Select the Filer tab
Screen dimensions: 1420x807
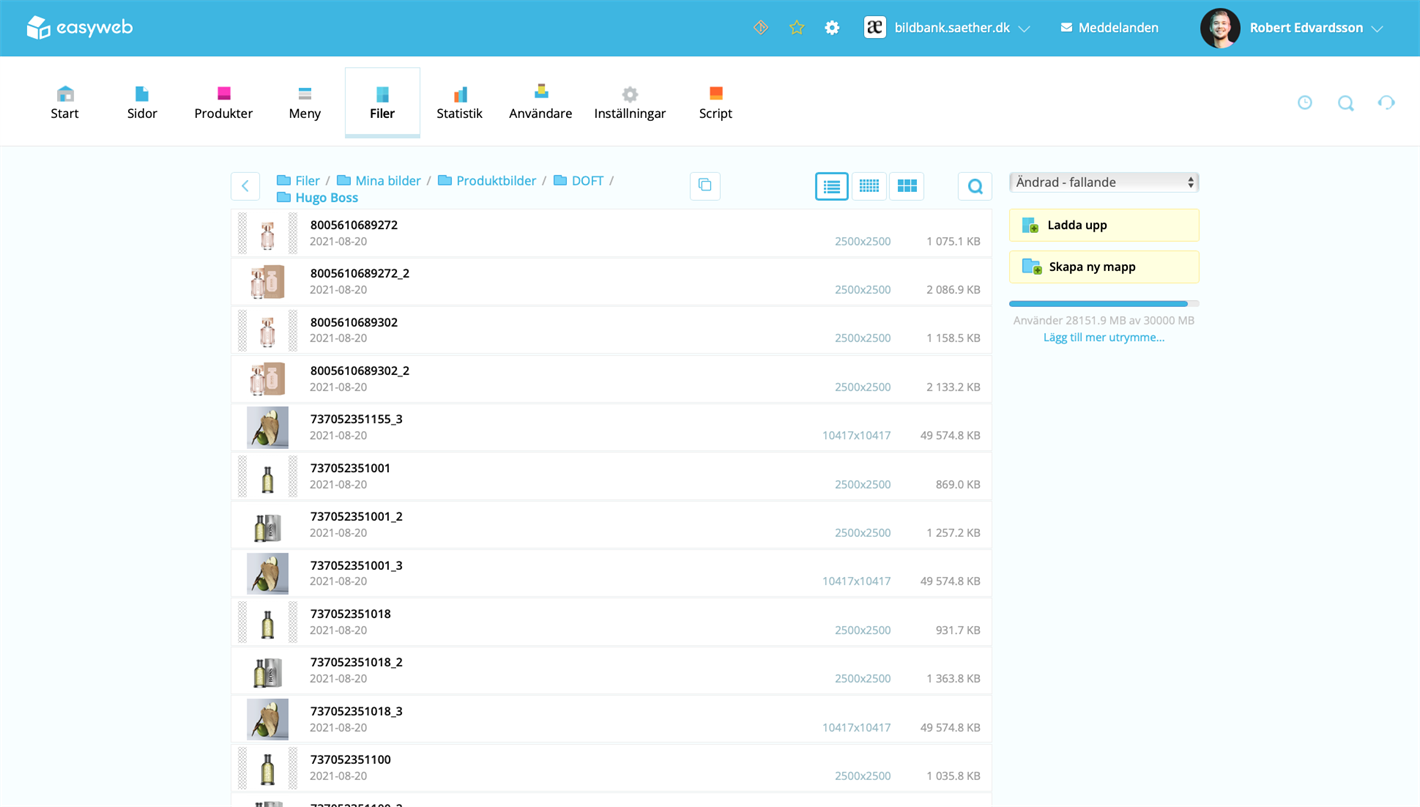click(x=382, y=103)
